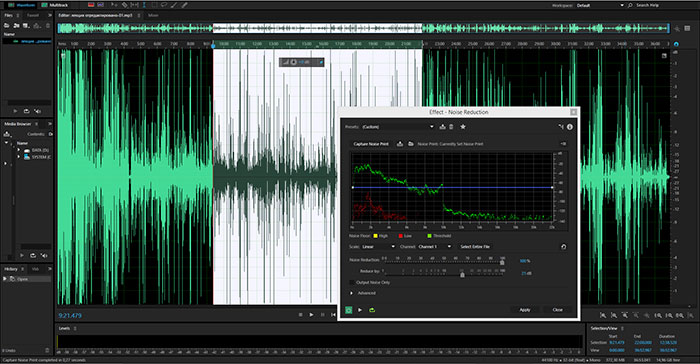Click the open file icon in Files panel
The image size is (700, 364).
pos(6,26)
